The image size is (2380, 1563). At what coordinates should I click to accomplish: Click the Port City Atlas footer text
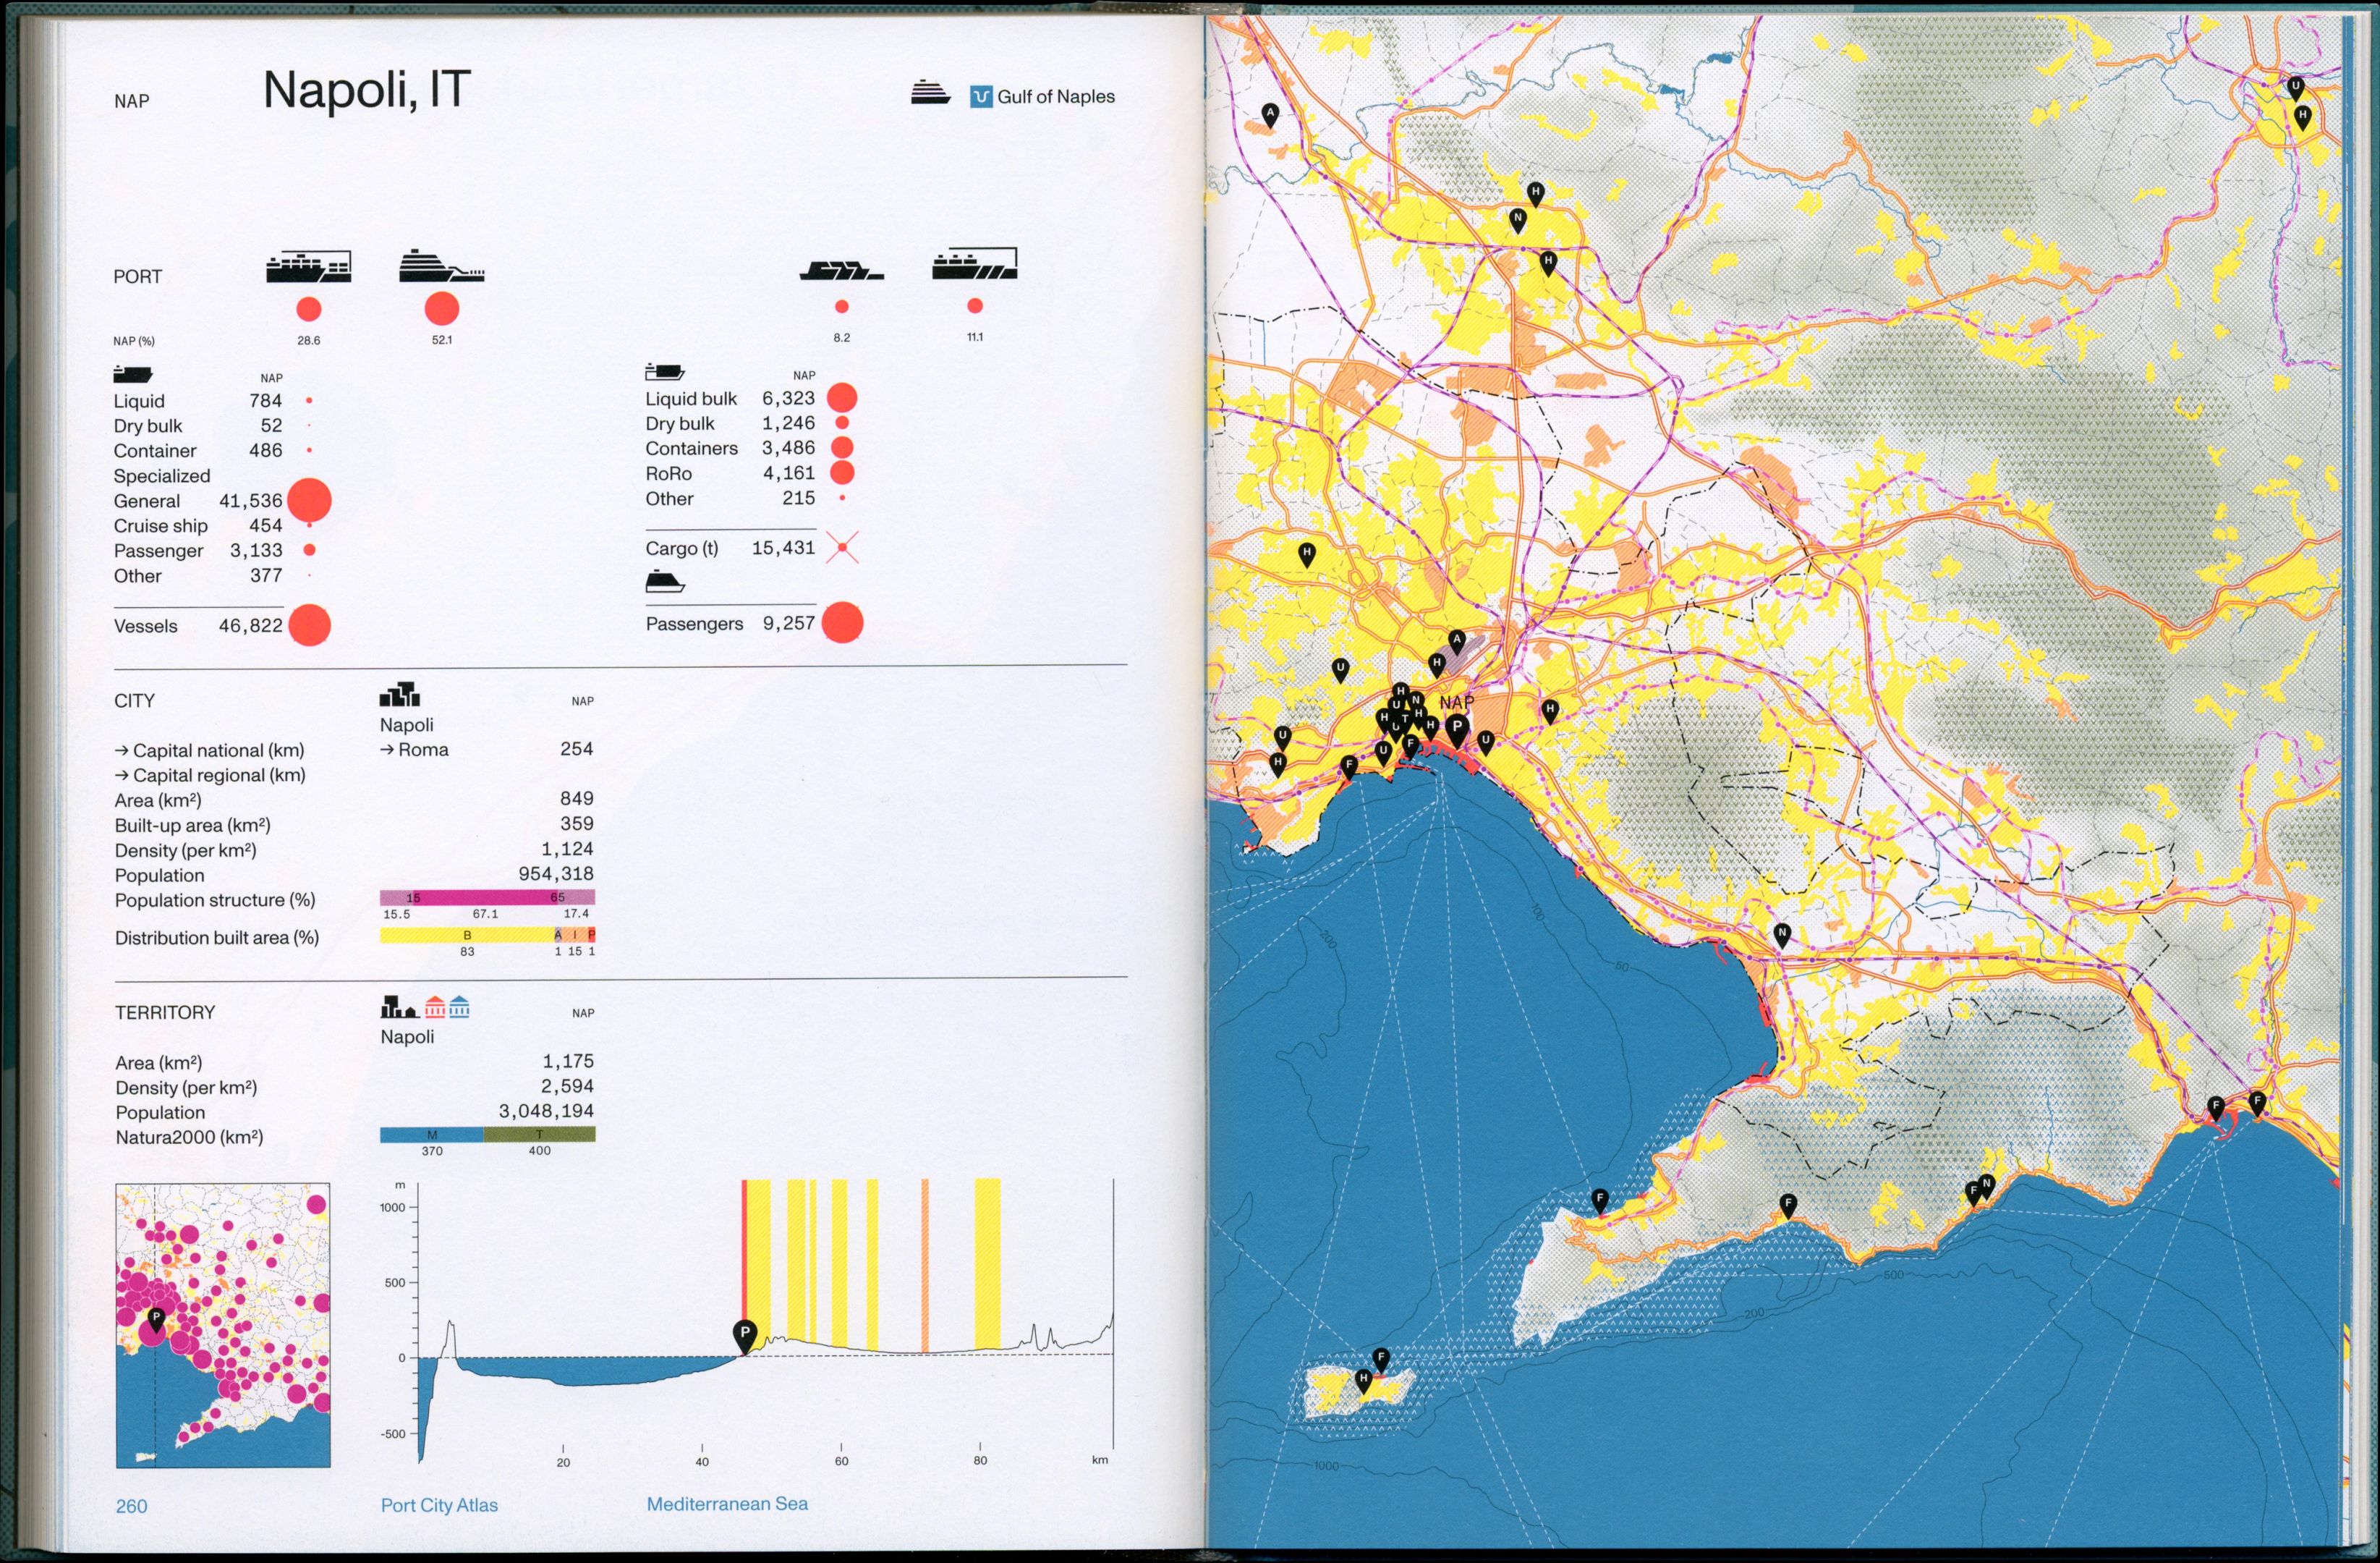pos(439,1505)
